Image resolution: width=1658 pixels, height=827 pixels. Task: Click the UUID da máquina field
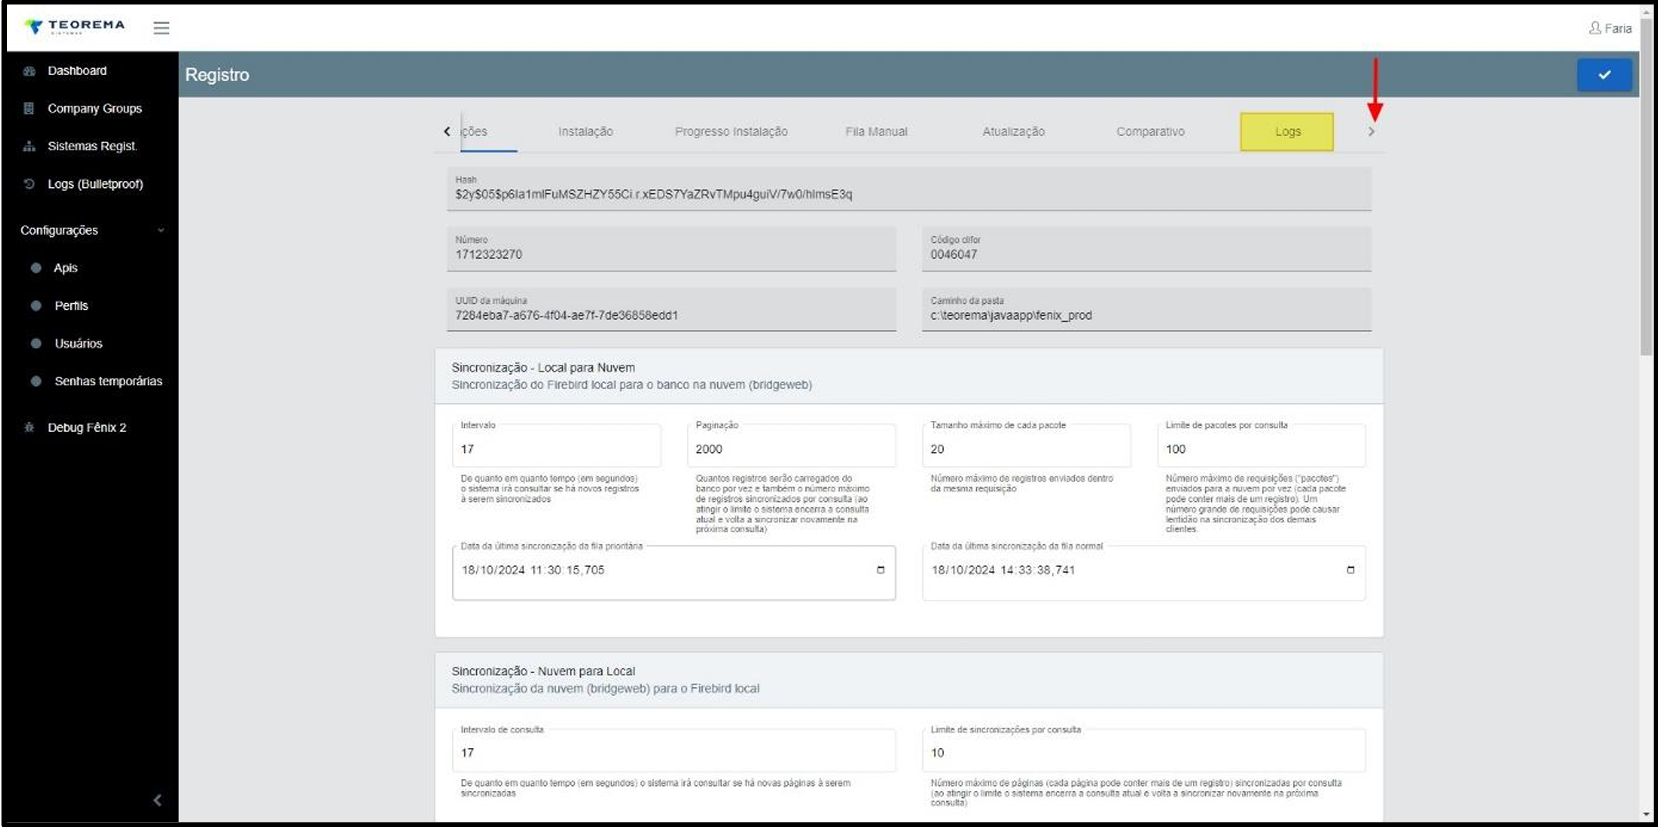(671, 309)
